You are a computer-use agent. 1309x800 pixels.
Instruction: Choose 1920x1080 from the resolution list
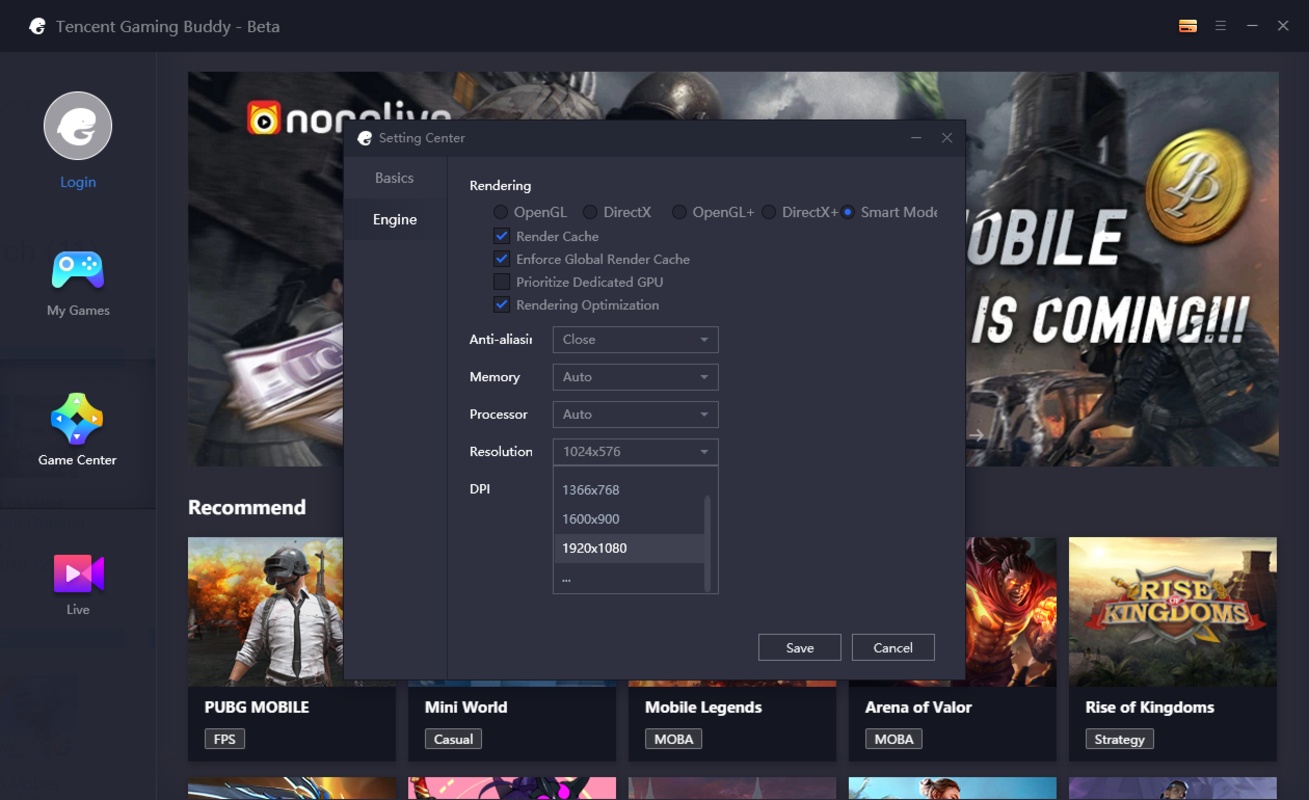click(x=595, y=548)
